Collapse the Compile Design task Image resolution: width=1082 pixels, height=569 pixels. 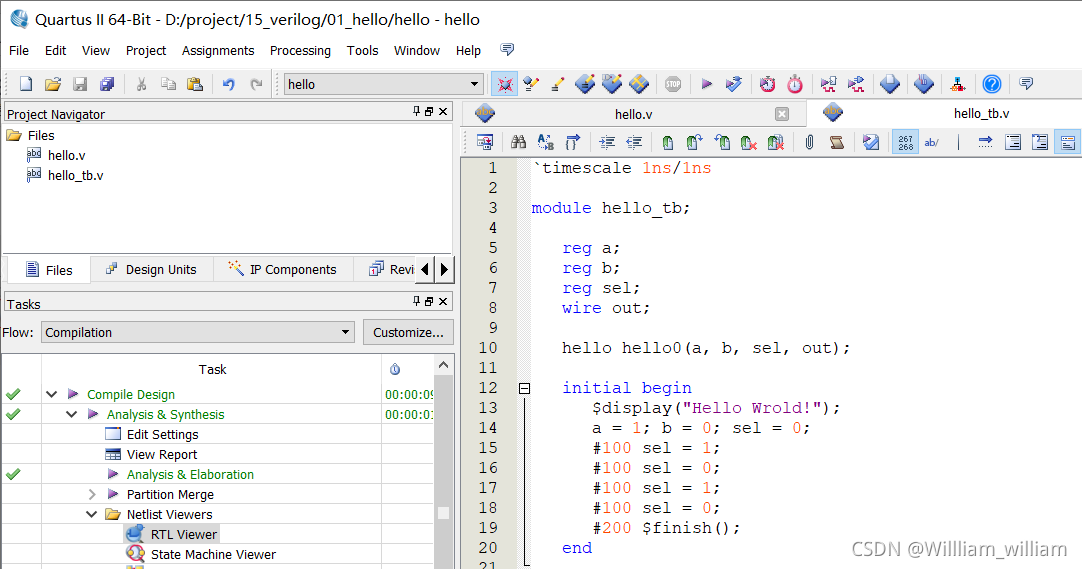[51, 395]
